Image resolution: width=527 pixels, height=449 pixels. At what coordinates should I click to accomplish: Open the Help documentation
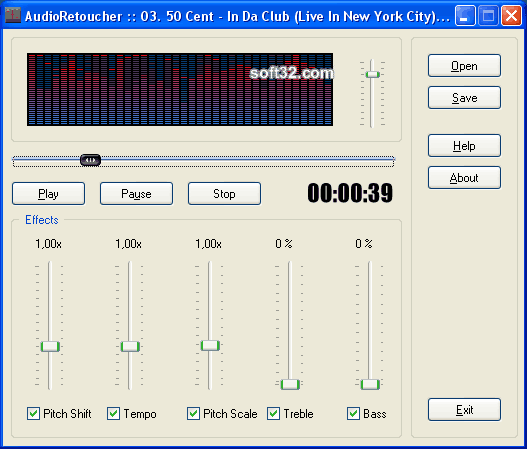pyautogui.click(x=464, y=146)
